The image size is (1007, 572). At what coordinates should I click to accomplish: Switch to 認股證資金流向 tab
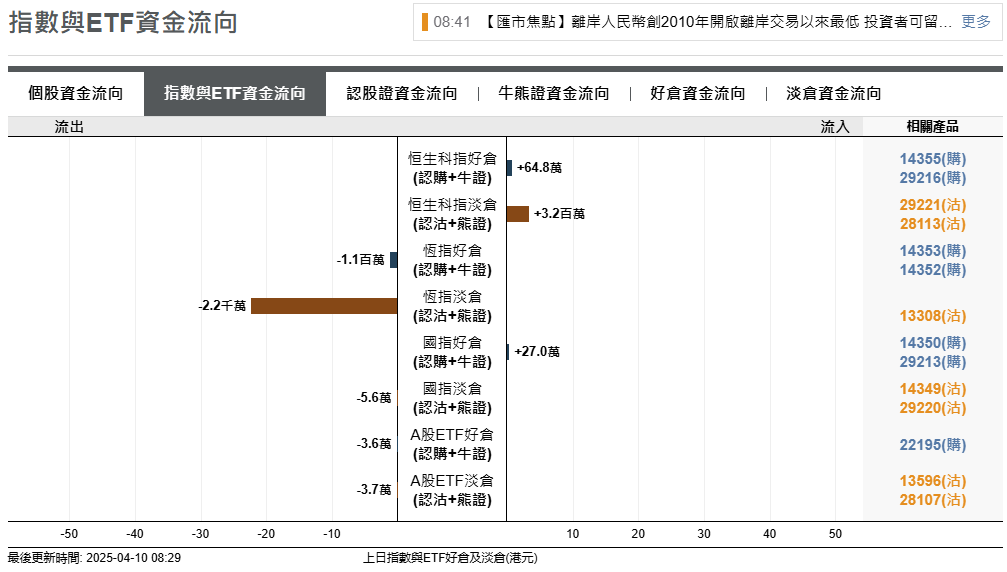(x=401, y=94)
